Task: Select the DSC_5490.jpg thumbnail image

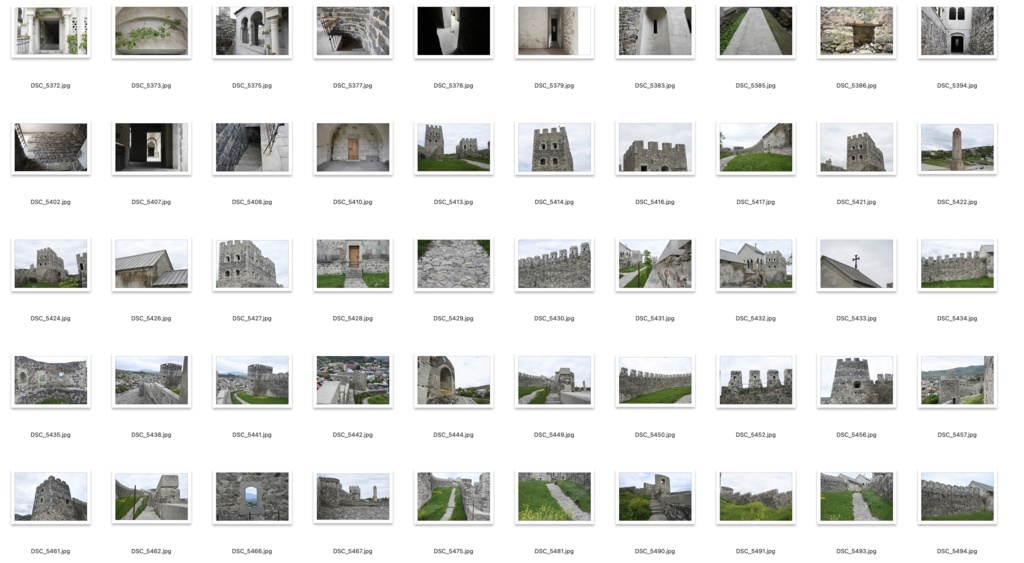Action: pos(655,497)
